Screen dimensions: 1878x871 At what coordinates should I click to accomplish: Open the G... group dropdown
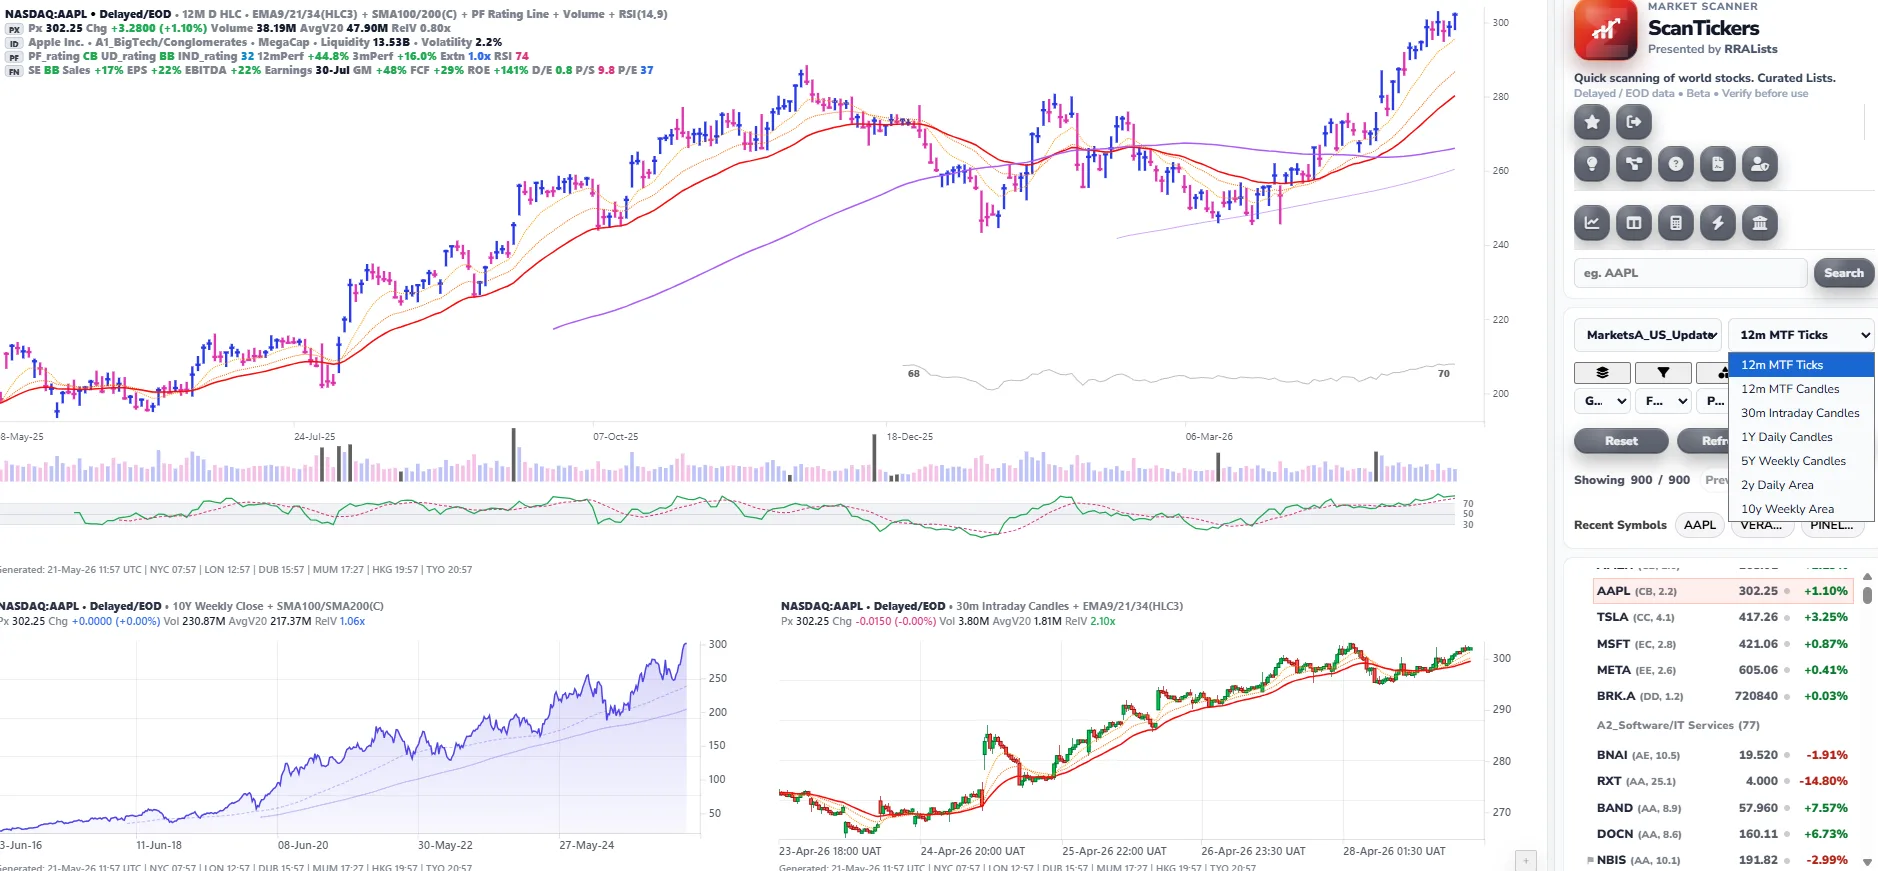(x=1603, y=401)
